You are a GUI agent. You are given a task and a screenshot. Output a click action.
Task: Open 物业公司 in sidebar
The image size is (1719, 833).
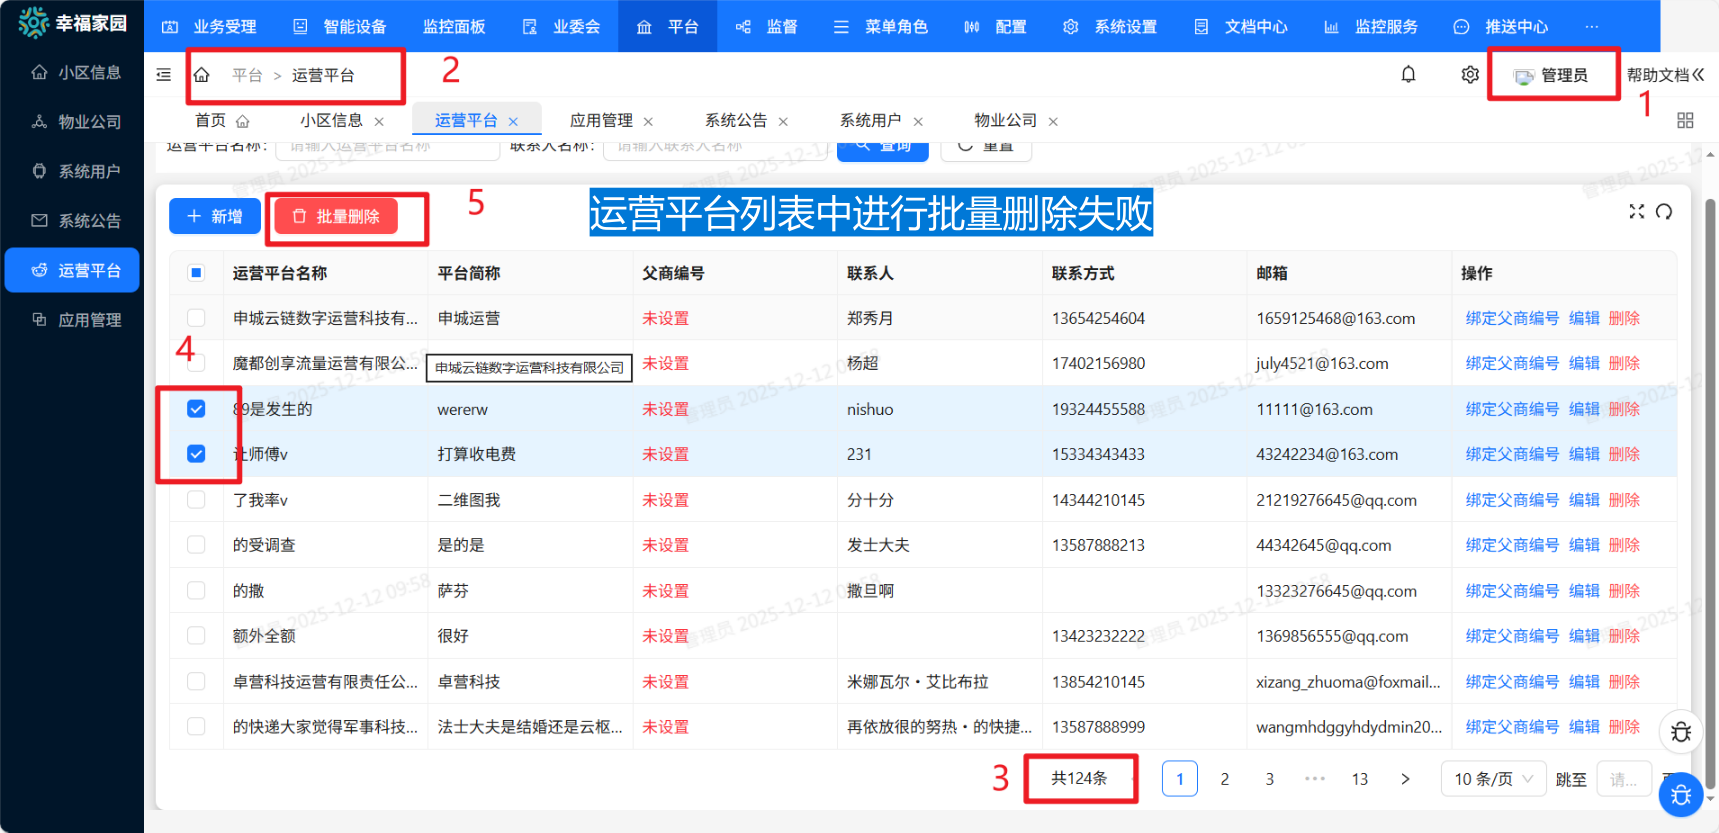(x=72, y=122)
